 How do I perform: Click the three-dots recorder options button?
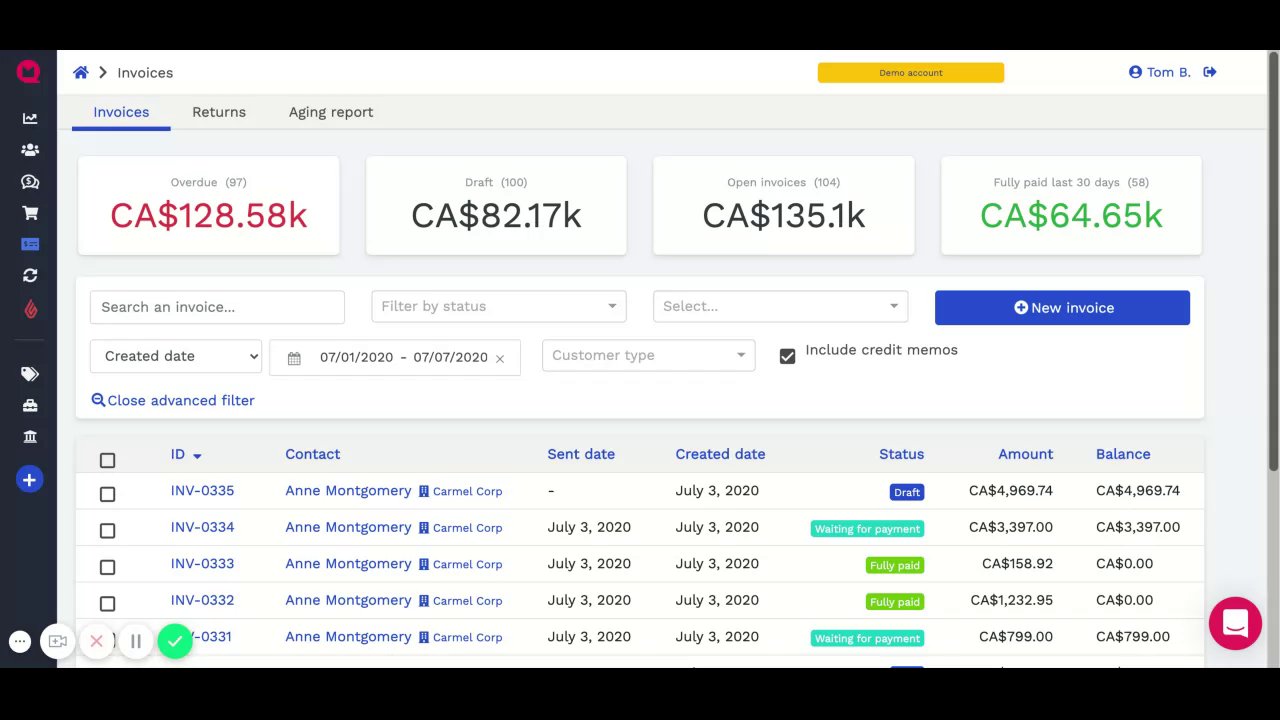pos(20,642)
